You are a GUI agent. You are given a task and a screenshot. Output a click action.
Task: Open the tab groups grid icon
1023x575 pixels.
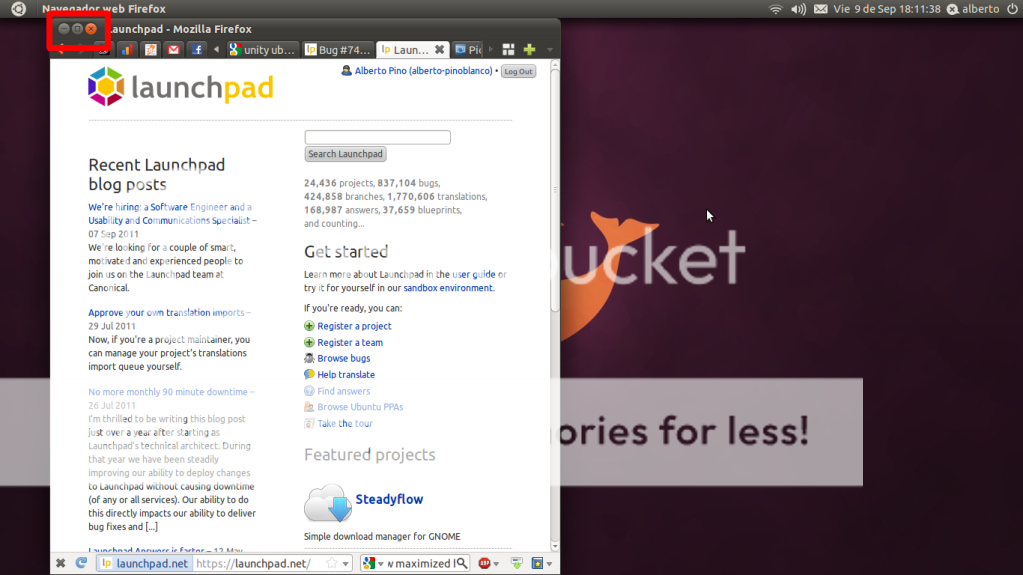click(508, 49)
